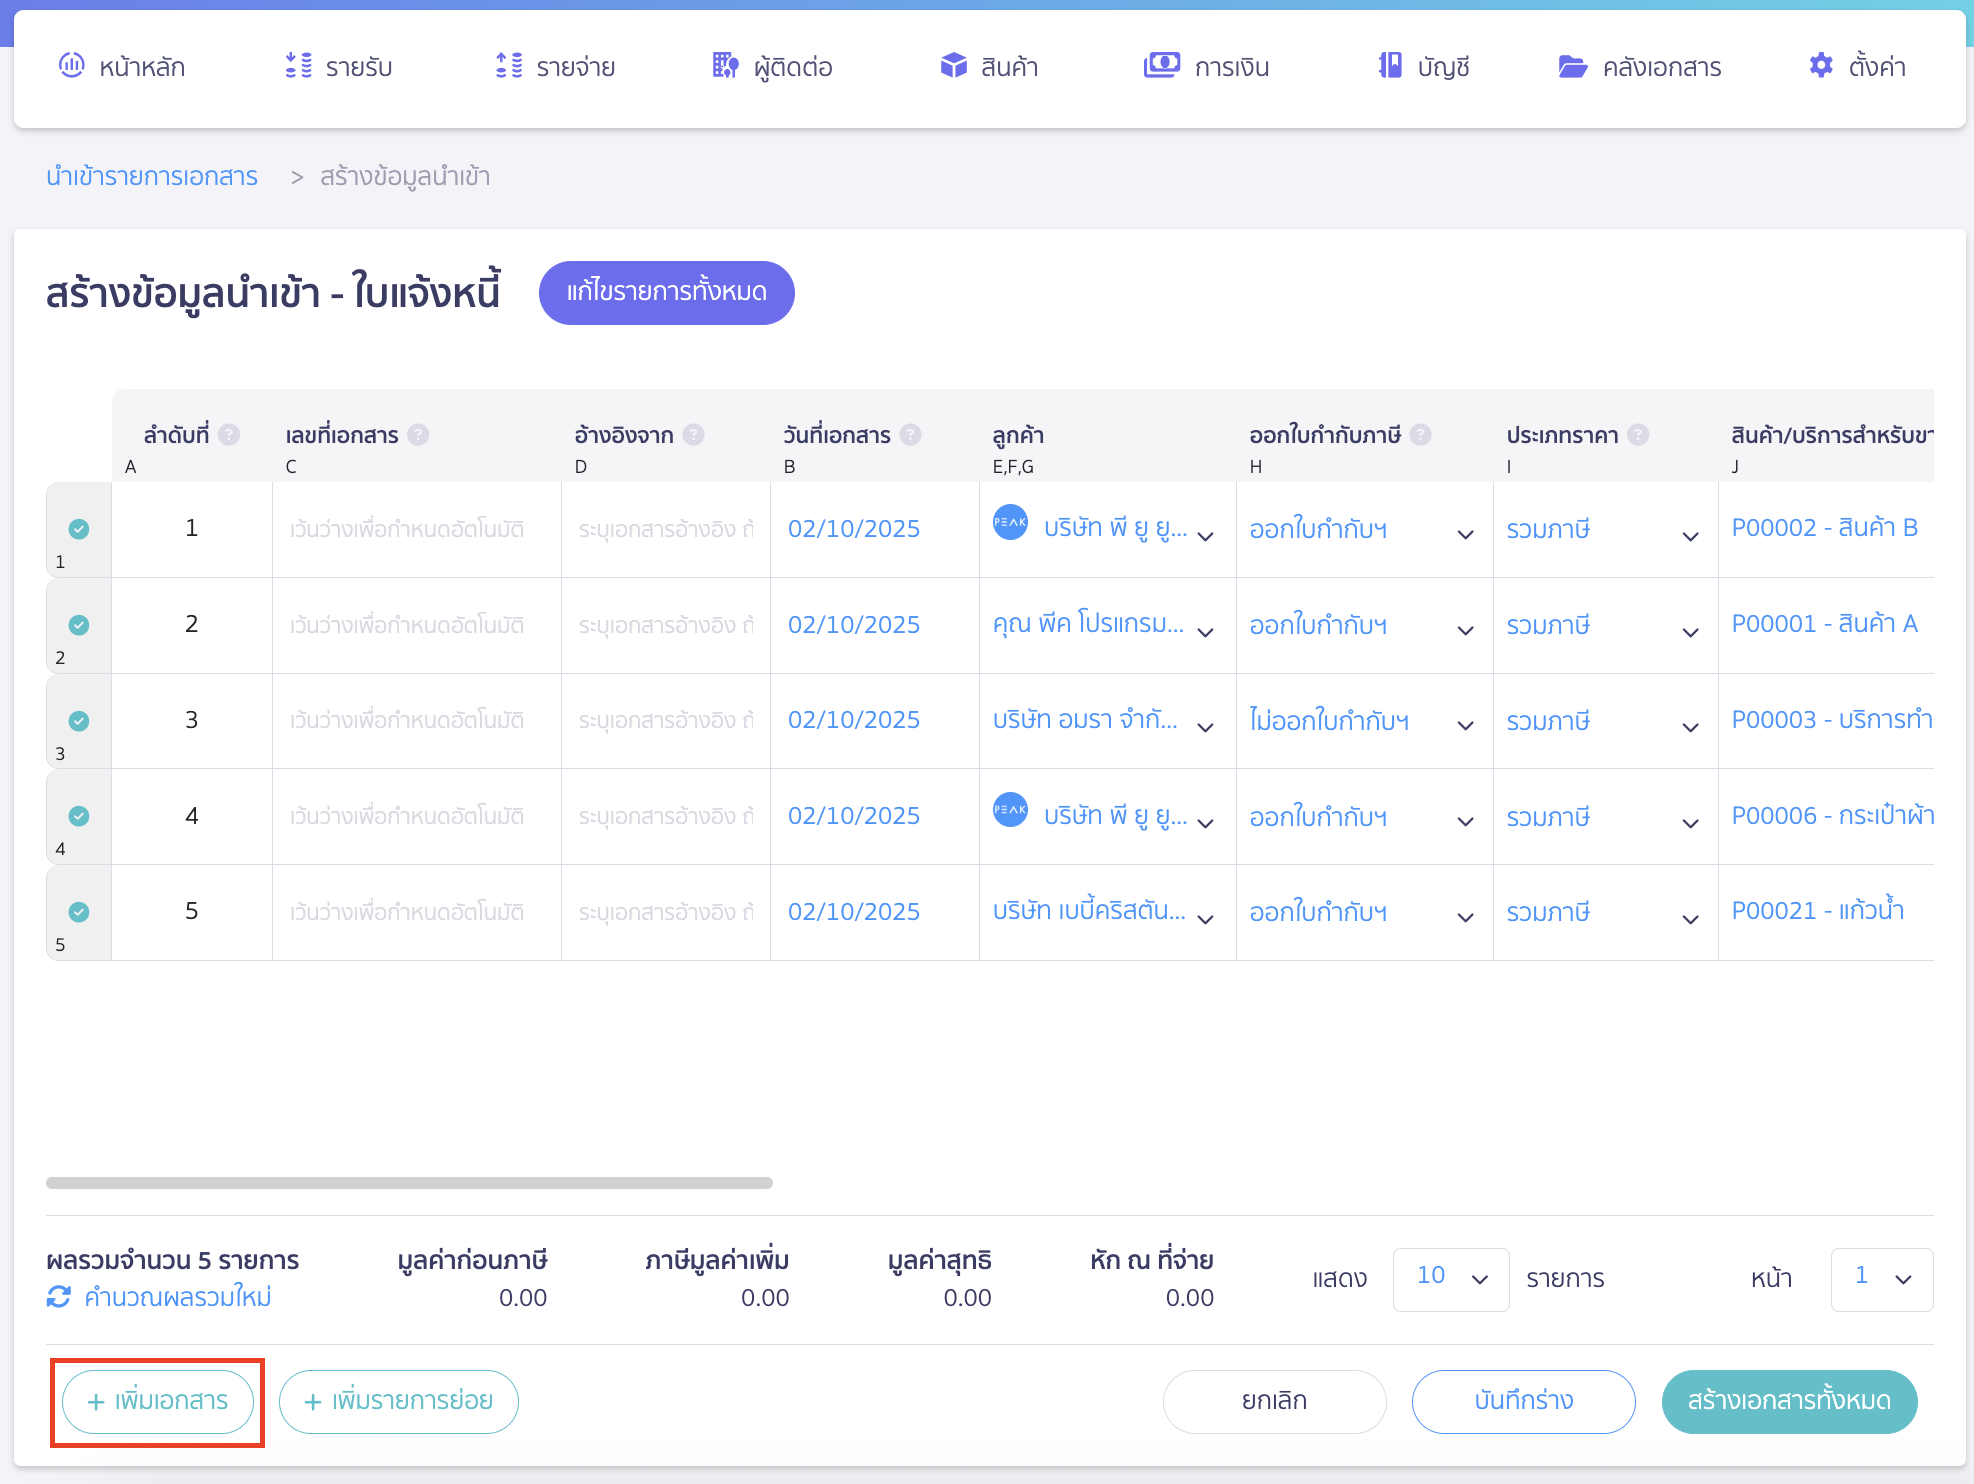
Task: Click the recalculate totals refresh icon
Action: pyautogui.click(x=59, y=1297)
